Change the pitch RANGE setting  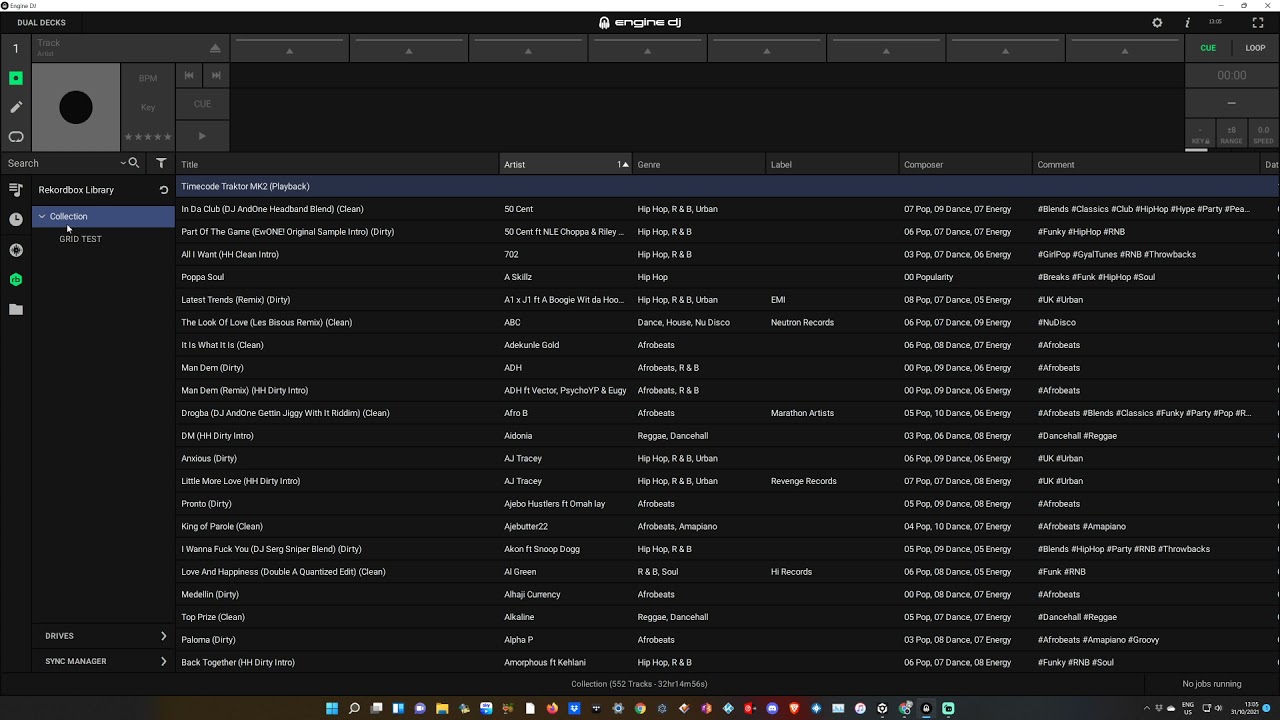click(x=1231, y=135)
